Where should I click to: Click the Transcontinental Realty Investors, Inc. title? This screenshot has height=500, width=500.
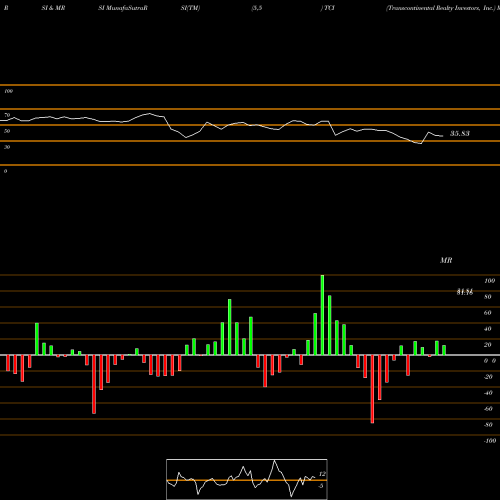click(x=441, y=8)
